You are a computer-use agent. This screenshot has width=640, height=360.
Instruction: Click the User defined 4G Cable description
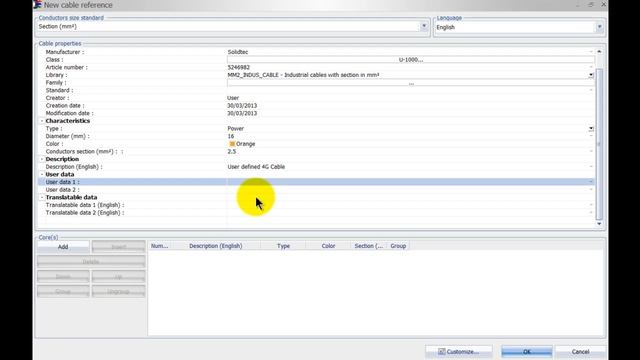click(x=256, y=167)
